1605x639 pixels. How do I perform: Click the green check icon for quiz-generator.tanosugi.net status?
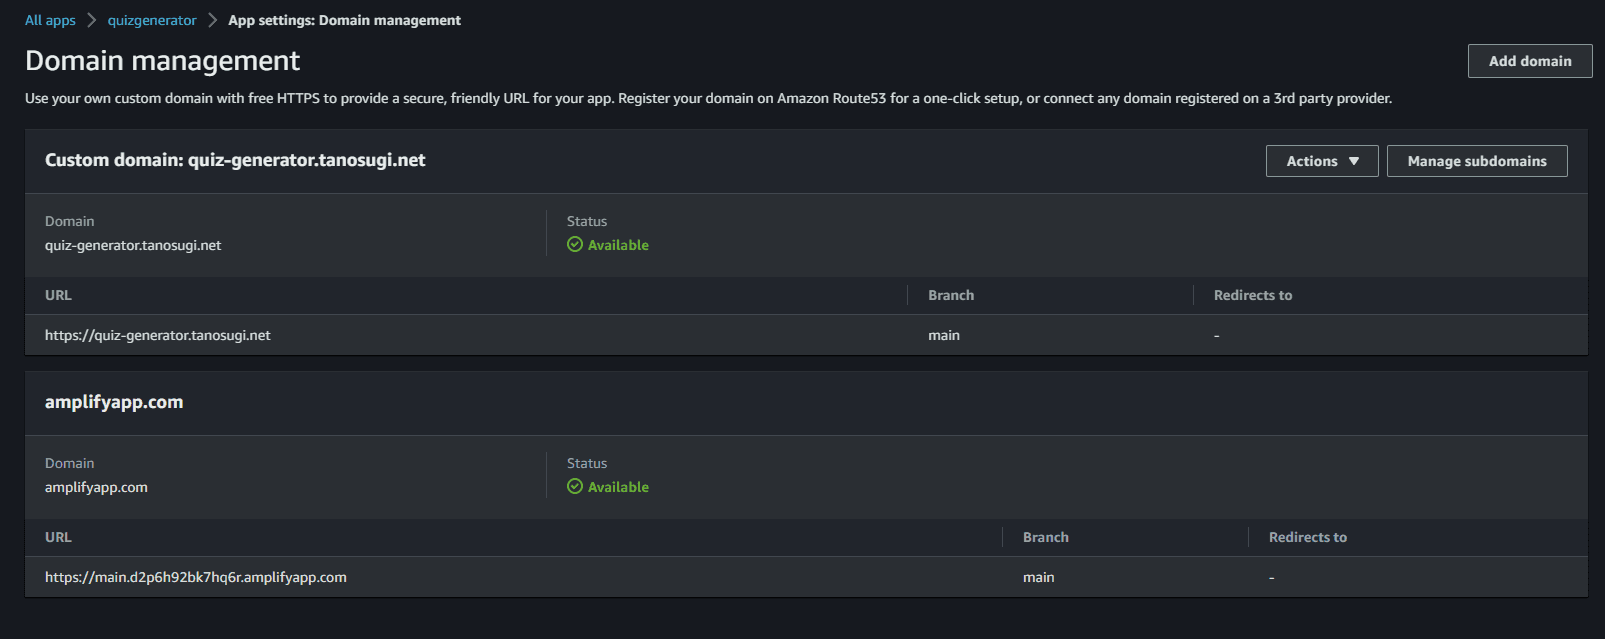575,245
